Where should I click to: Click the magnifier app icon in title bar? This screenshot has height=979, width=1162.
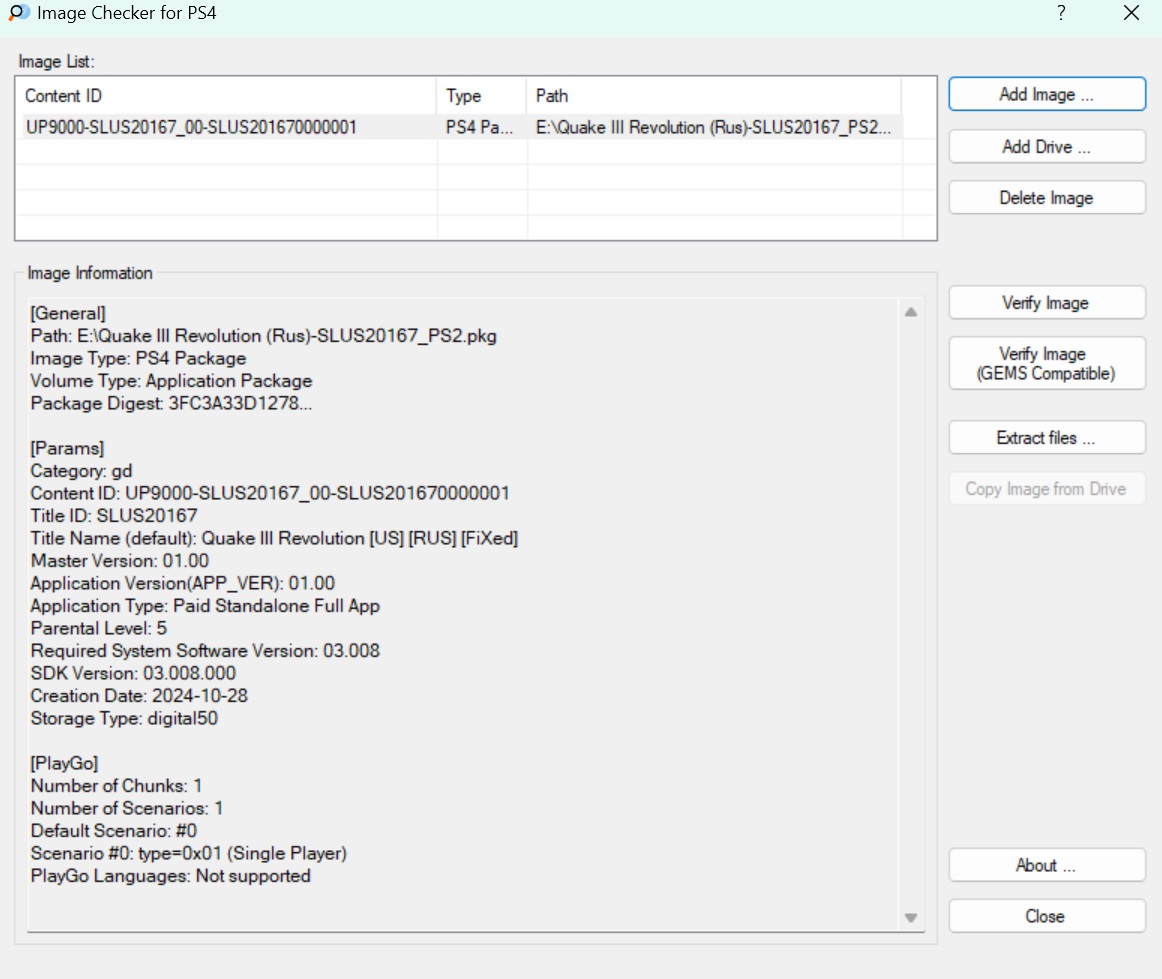[x=18, y=13]
